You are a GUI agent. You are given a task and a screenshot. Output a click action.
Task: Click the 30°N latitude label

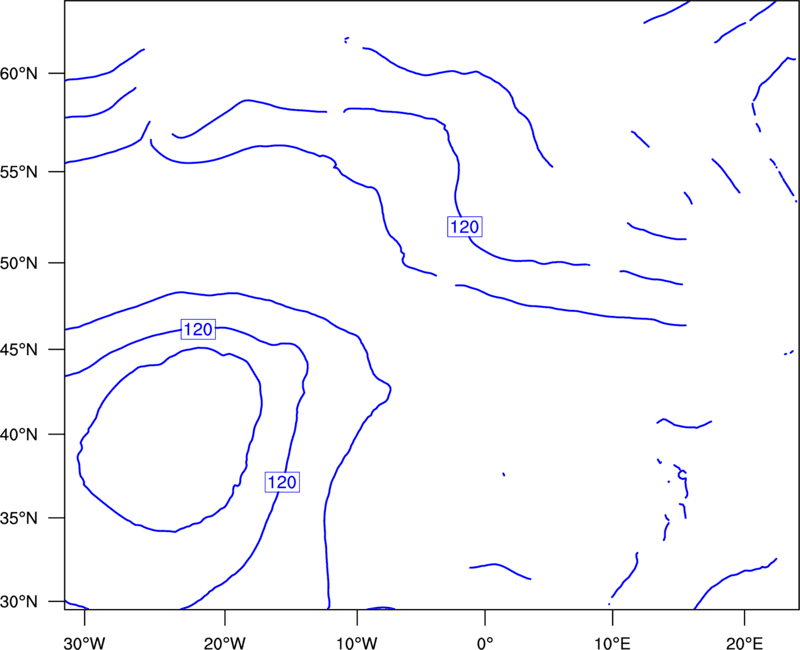pos(19,602)
